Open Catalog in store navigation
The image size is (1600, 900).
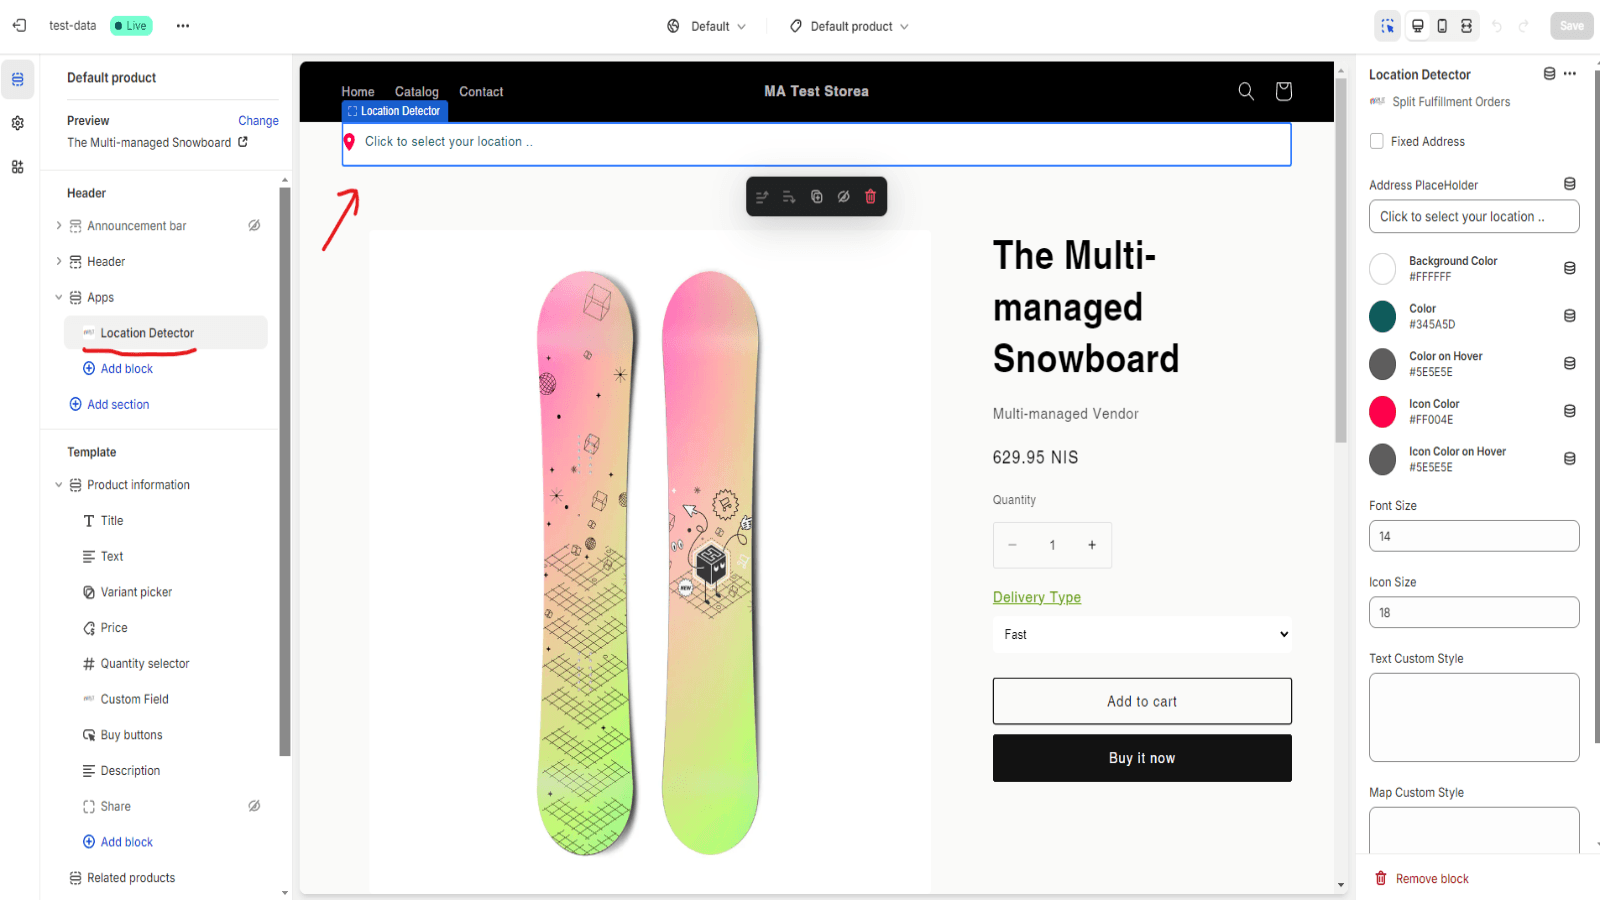417,92
